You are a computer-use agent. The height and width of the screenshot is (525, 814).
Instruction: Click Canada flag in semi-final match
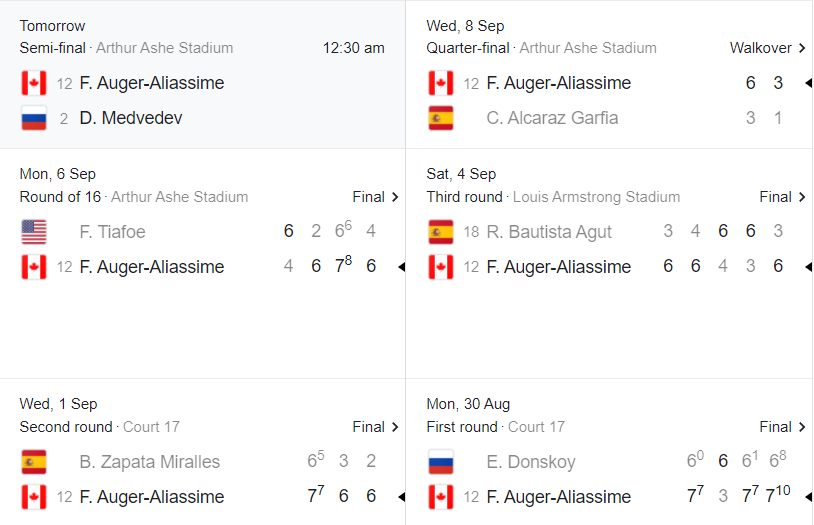pos(34,83)
